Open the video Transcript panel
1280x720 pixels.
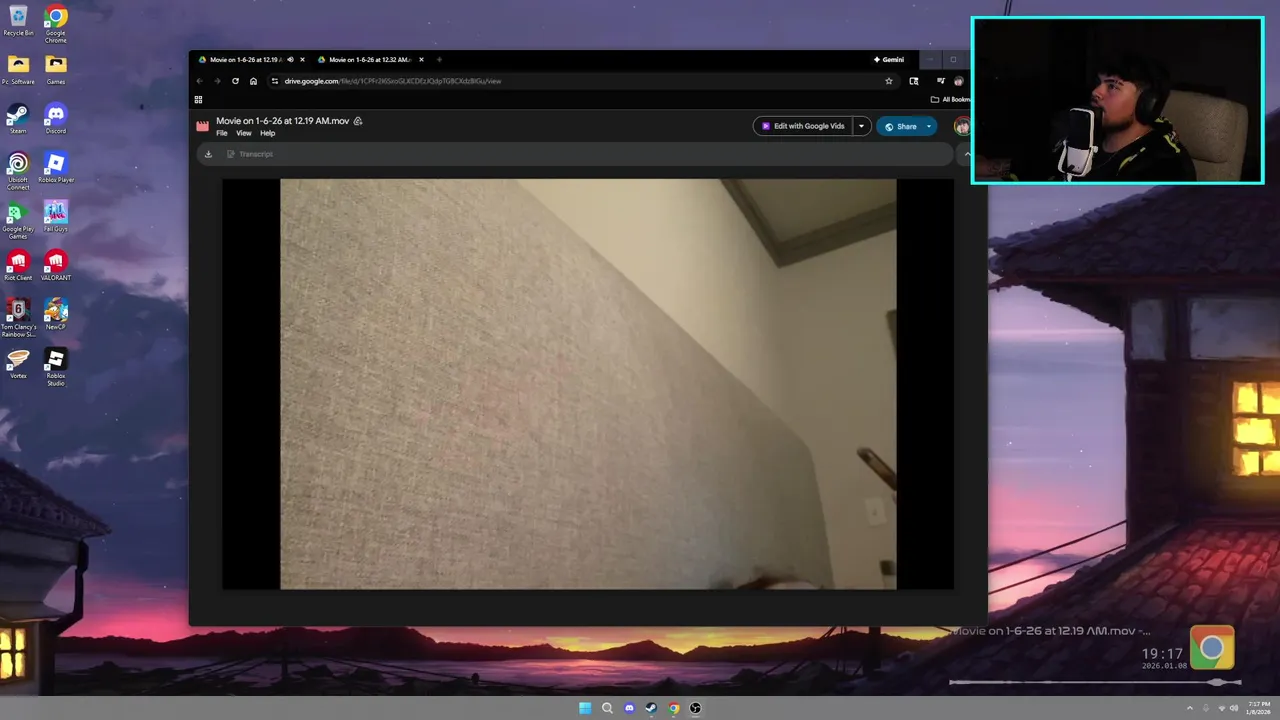(x=250, y=154)
